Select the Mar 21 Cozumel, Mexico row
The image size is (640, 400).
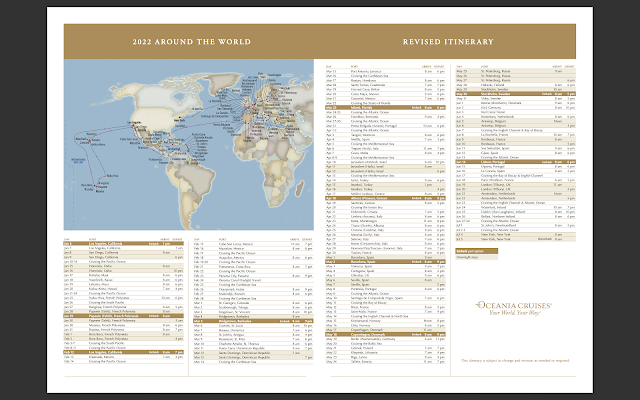pyautogui.click(x=385, y=99)
